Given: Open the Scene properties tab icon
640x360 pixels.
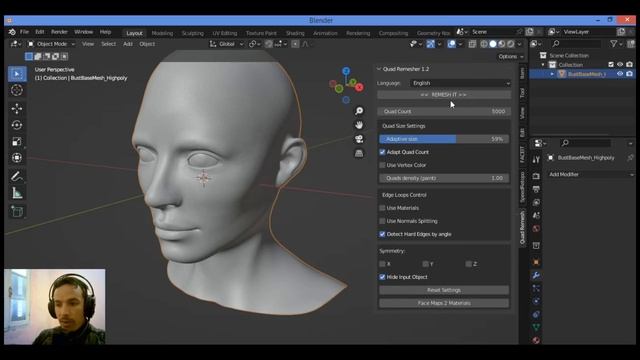Looking at the screenshot, I should point(536,216).
